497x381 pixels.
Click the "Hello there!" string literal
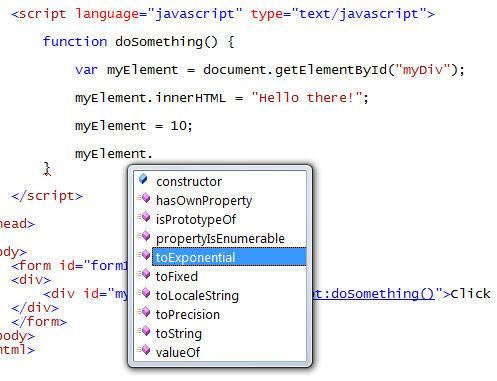click(x=307, y=98)
